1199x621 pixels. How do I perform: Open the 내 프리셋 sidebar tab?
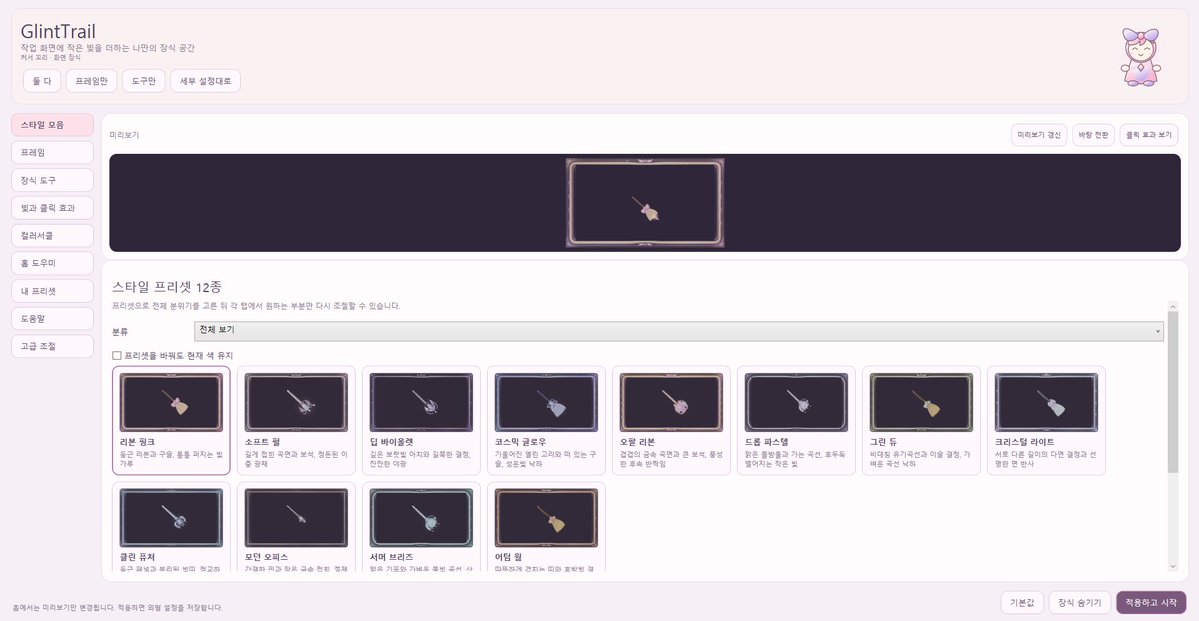coord(53,291)
